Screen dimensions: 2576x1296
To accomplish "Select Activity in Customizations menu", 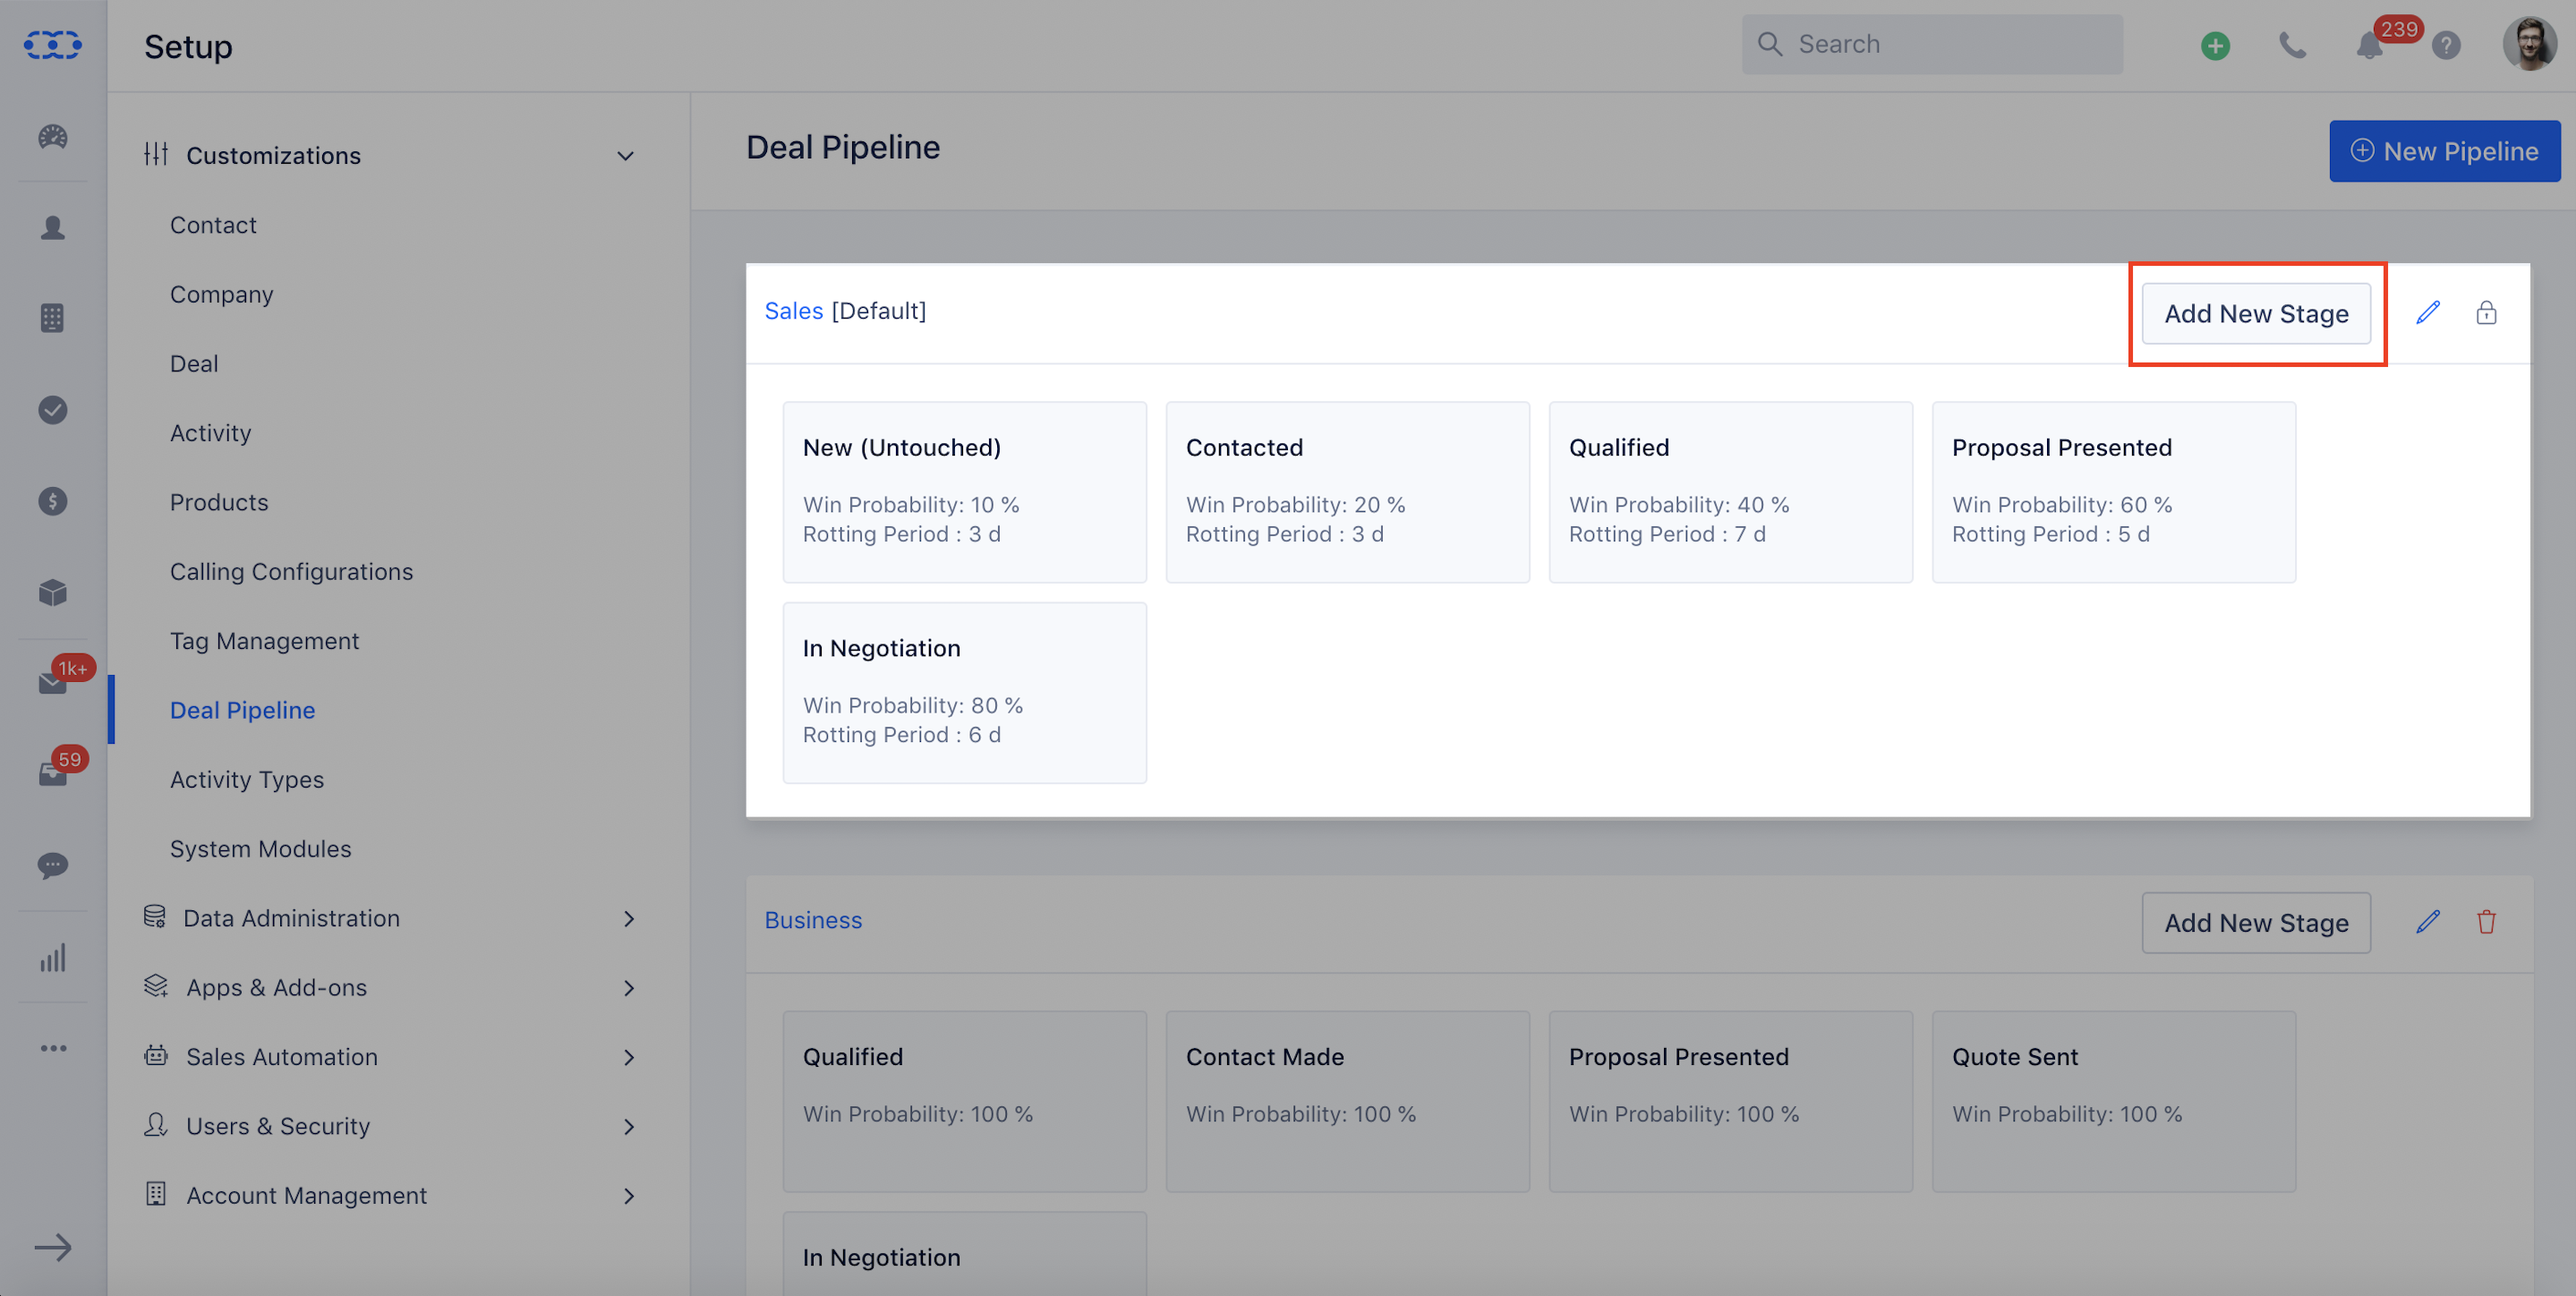I will click(x=210, y=433).
